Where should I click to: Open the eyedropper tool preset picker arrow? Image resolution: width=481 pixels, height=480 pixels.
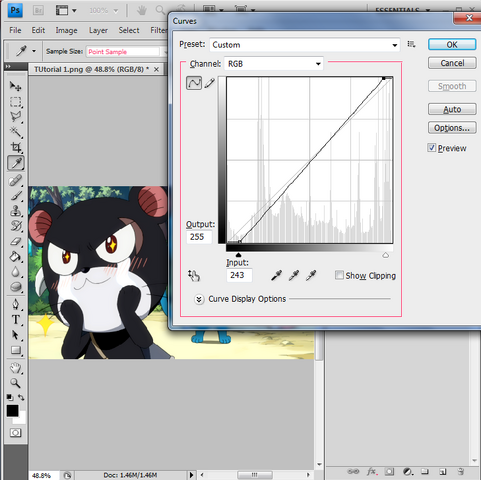(34, 51)
